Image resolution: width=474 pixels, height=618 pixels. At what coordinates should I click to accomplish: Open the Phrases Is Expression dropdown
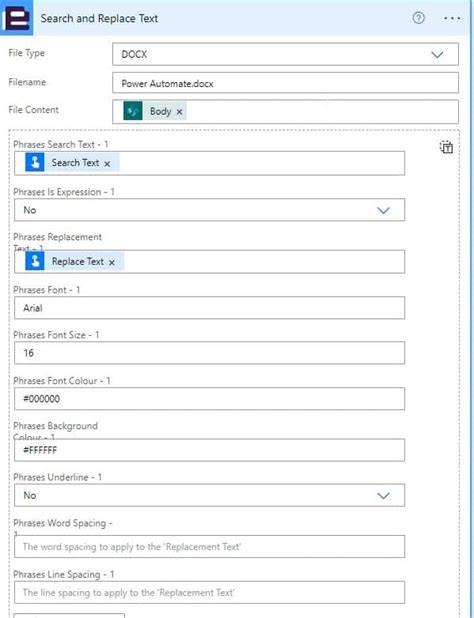point(209,210)
